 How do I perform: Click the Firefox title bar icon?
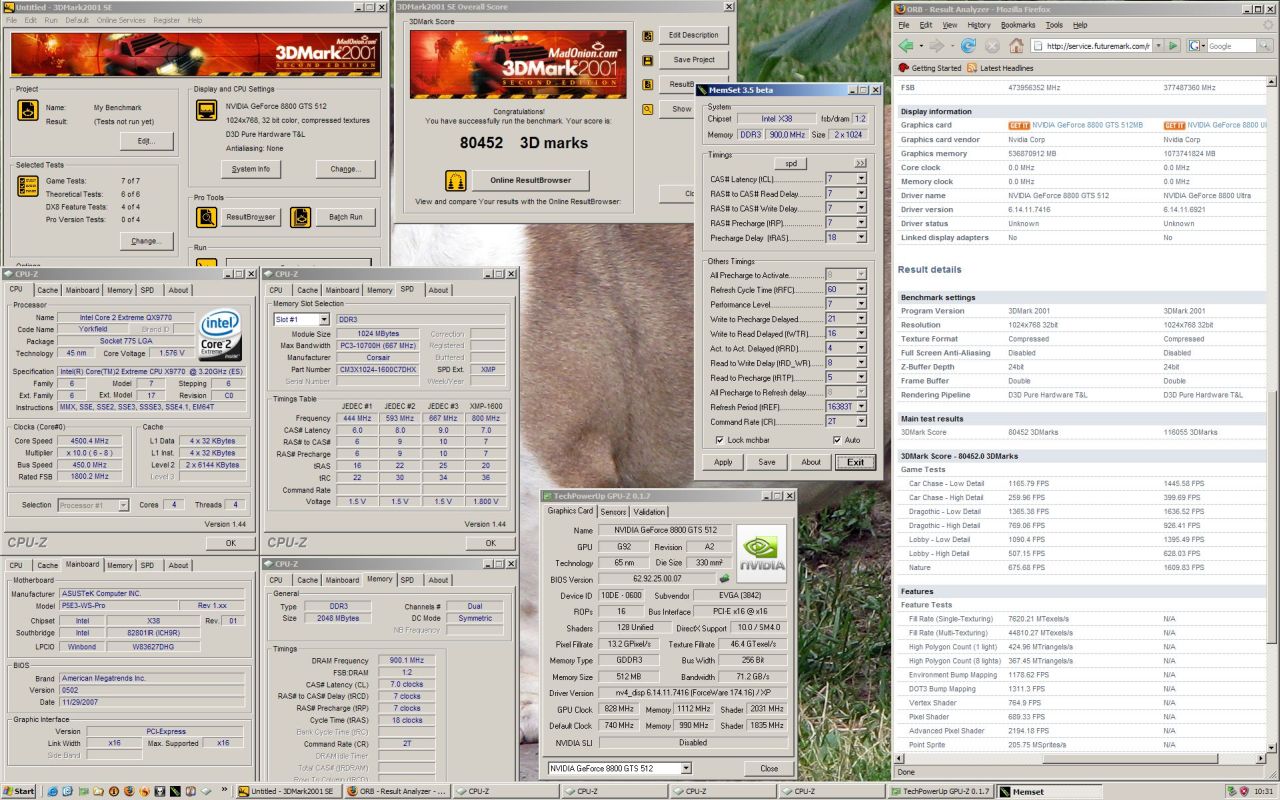[903, 9]
